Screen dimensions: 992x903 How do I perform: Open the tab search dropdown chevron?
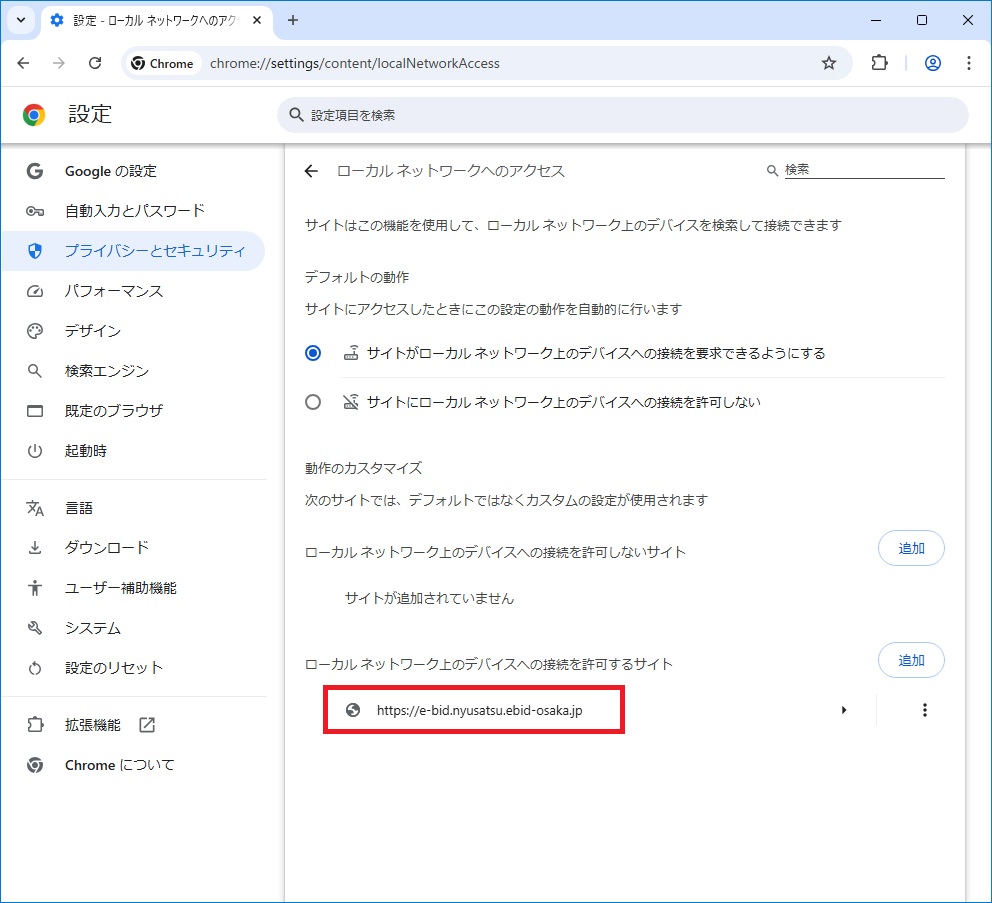[x=20, y=20]
